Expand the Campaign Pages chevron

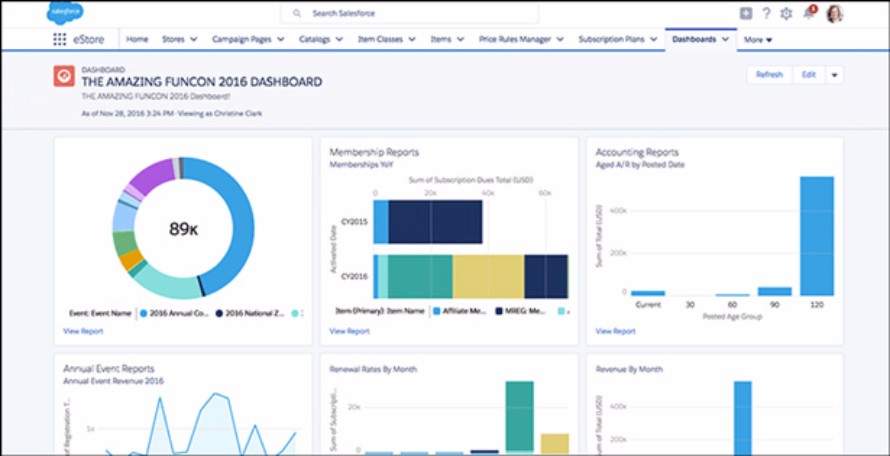[281, 40]
